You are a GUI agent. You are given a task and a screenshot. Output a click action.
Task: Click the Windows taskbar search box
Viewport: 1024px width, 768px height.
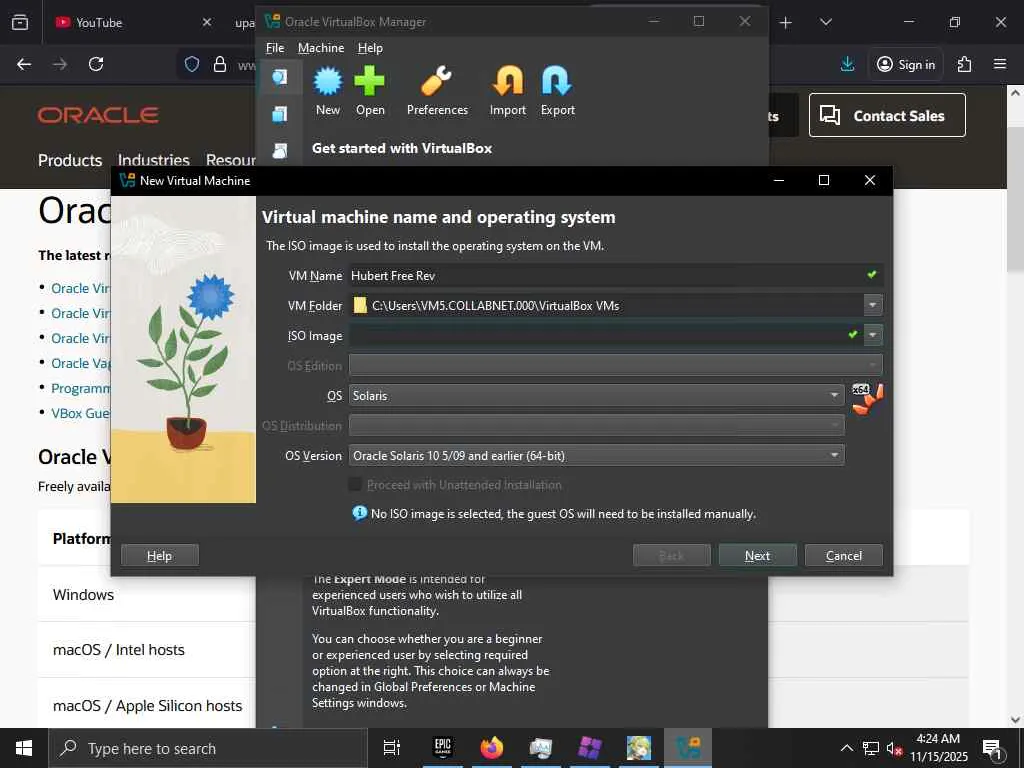pyautogui.click(x=208, y=748)
